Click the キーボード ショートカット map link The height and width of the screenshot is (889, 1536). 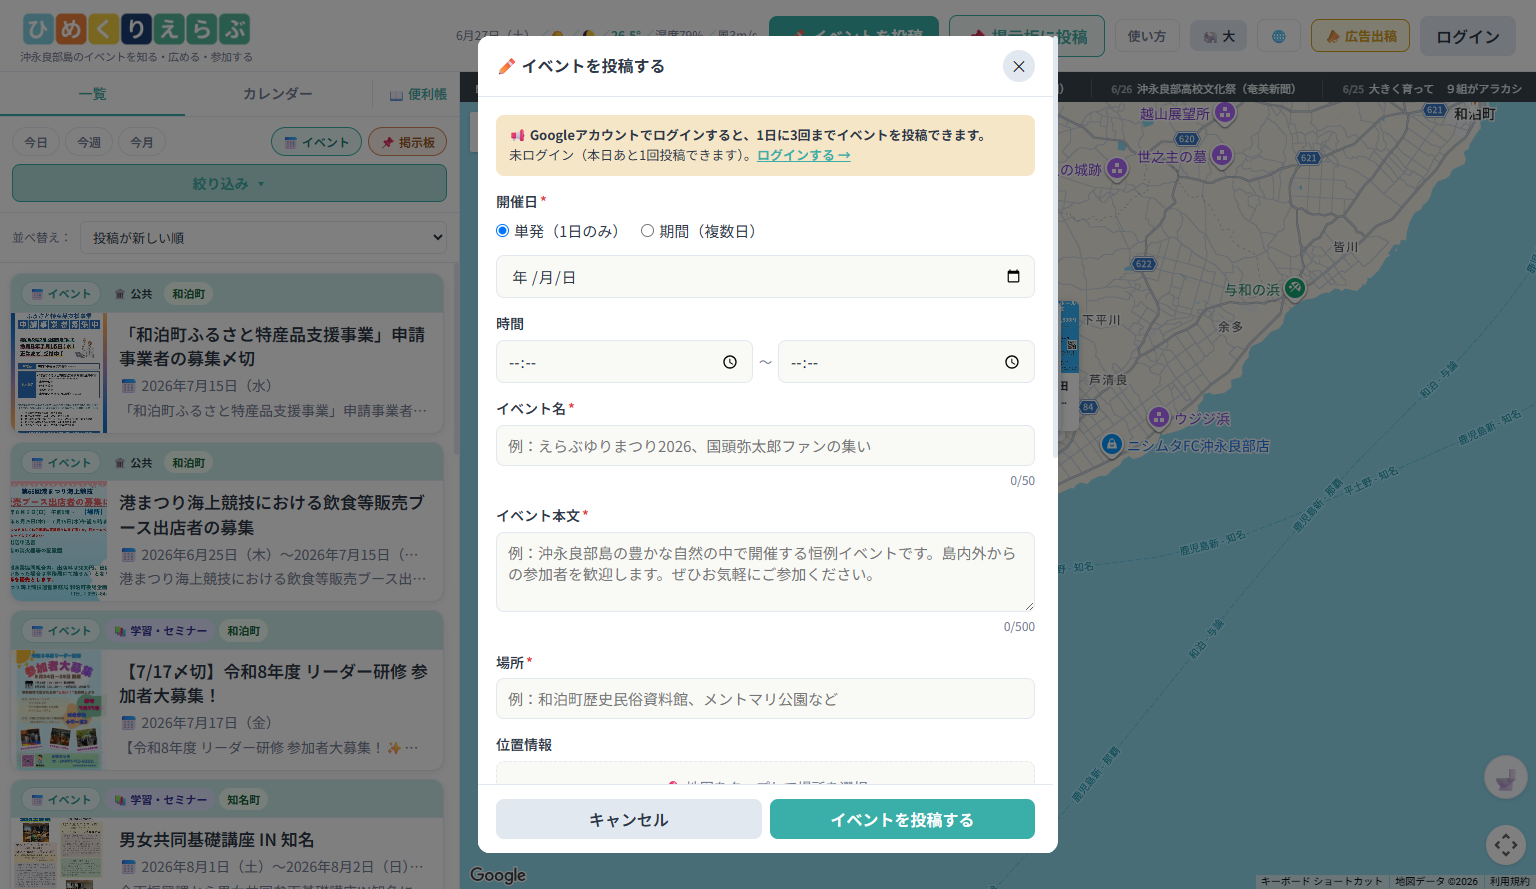click(x=1321, y=881)
